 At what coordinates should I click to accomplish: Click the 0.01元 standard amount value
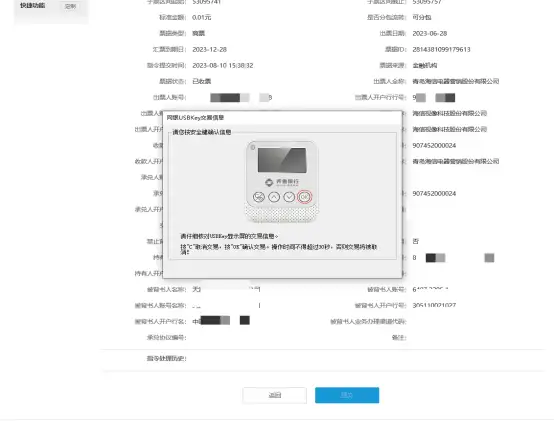[202, 17]
